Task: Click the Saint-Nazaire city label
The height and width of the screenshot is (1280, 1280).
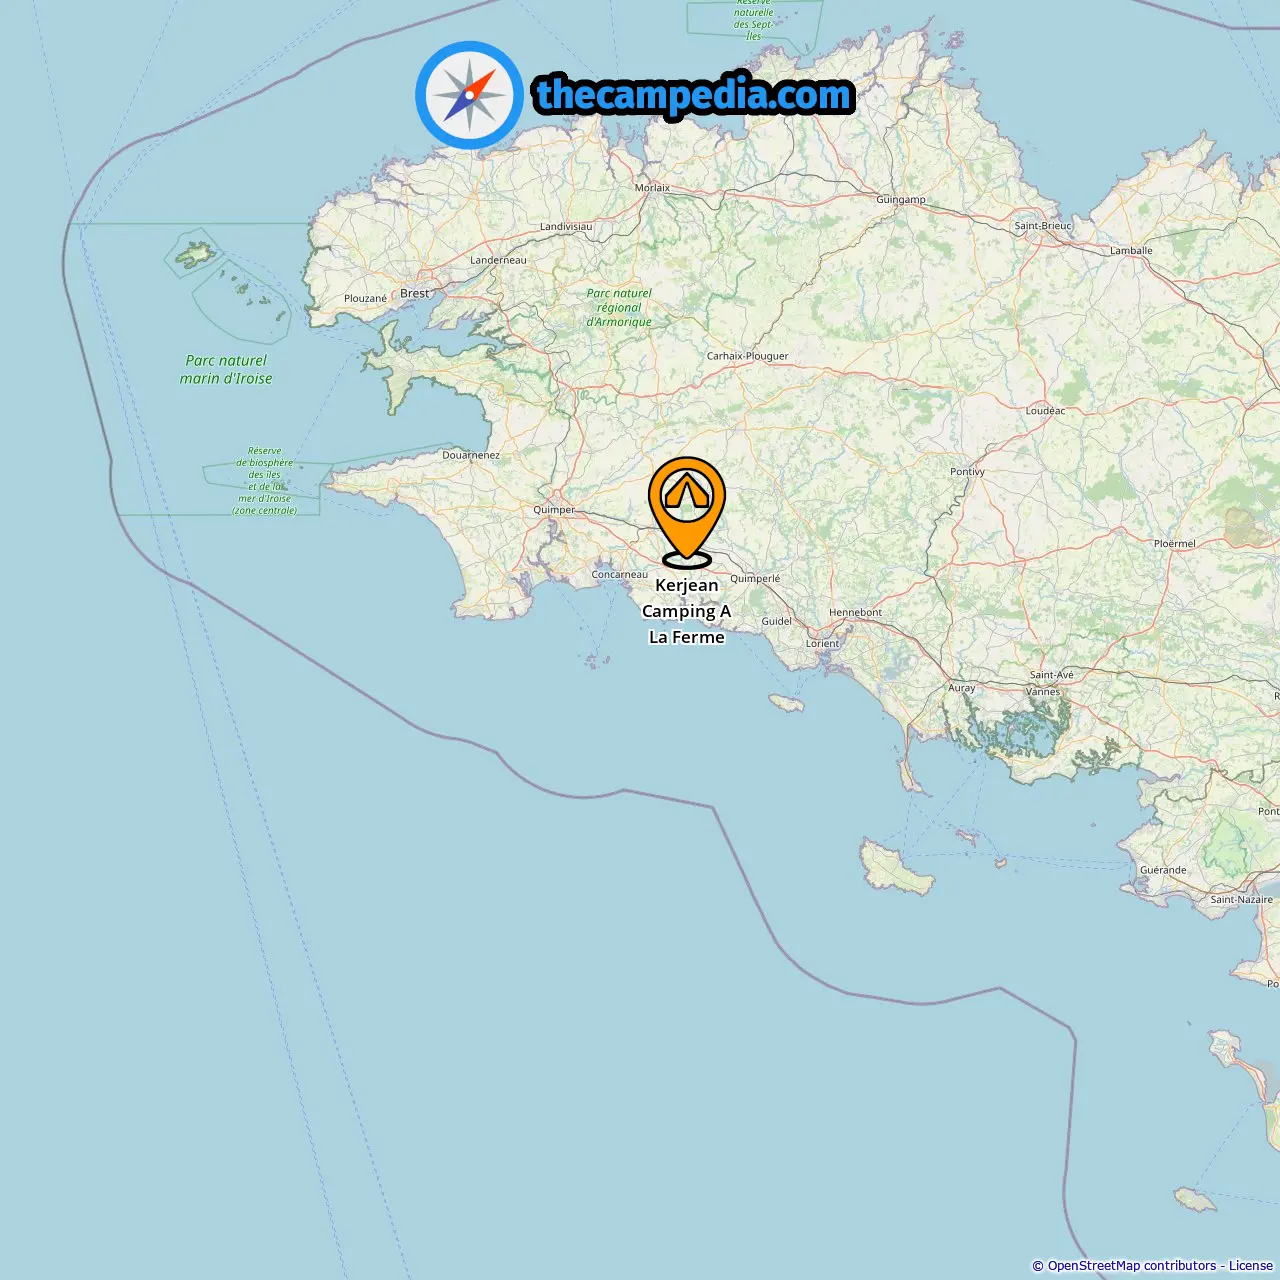Action: tap(1242, 899)
